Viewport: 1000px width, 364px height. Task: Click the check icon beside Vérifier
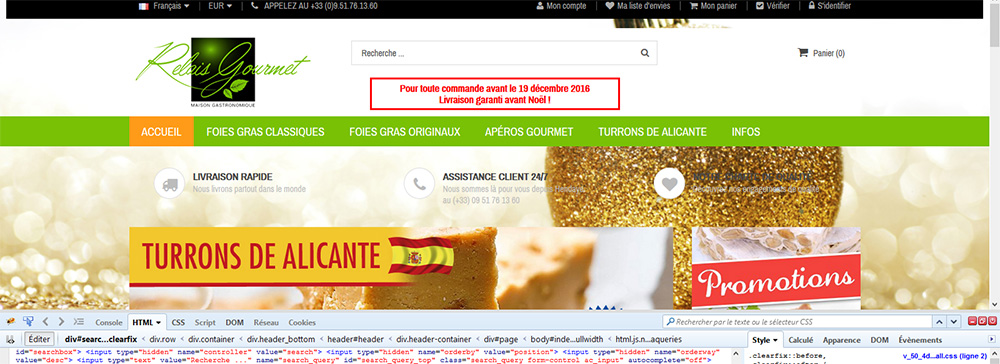point(760,6)
